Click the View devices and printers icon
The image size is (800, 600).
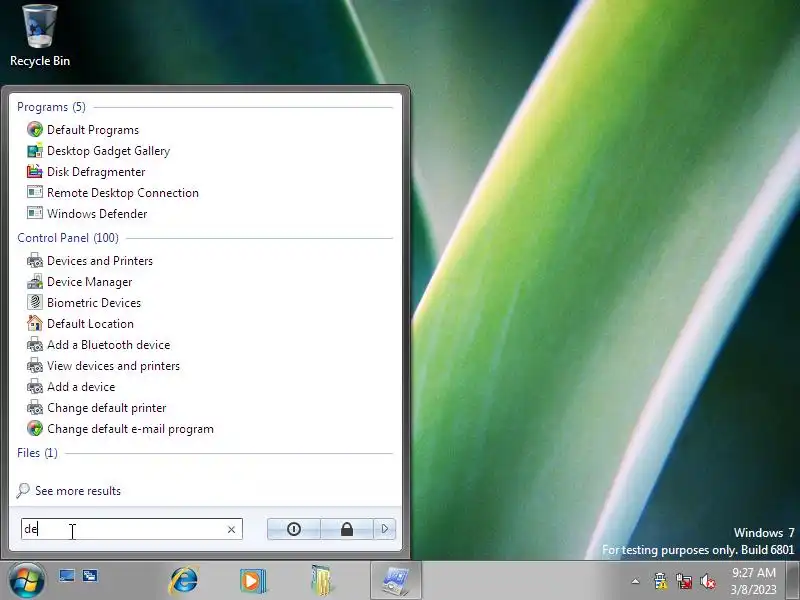click(x=35, y=365)
